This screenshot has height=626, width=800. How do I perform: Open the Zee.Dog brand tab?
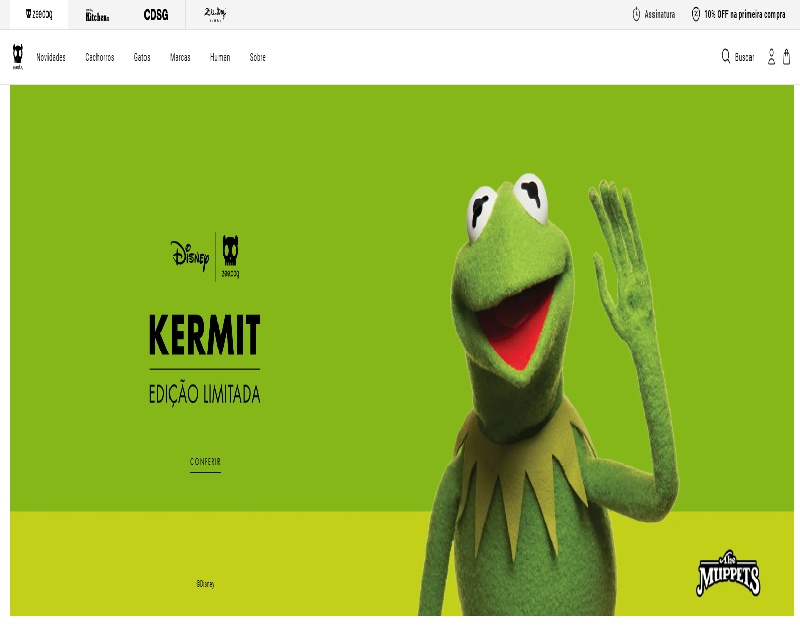pyautogui.click(x=39, y=14)
